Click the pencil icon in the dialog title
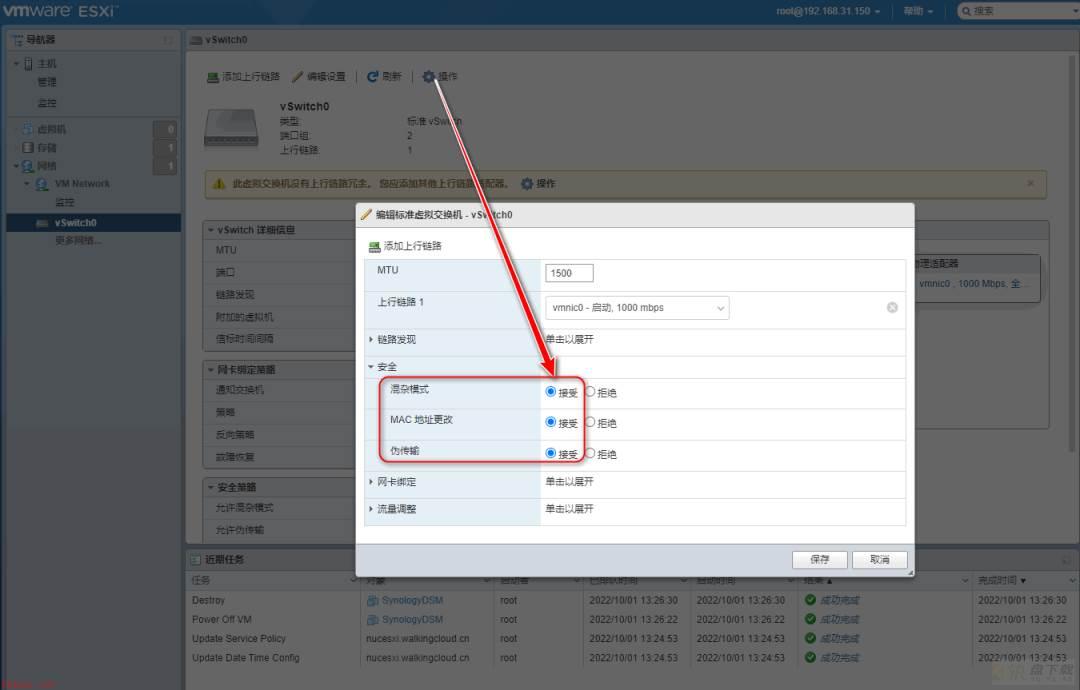 [x=366, y=215]
